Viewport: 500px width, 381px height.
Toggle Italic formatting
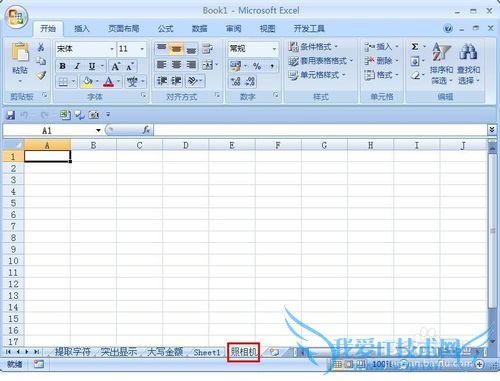click(77, 66)
